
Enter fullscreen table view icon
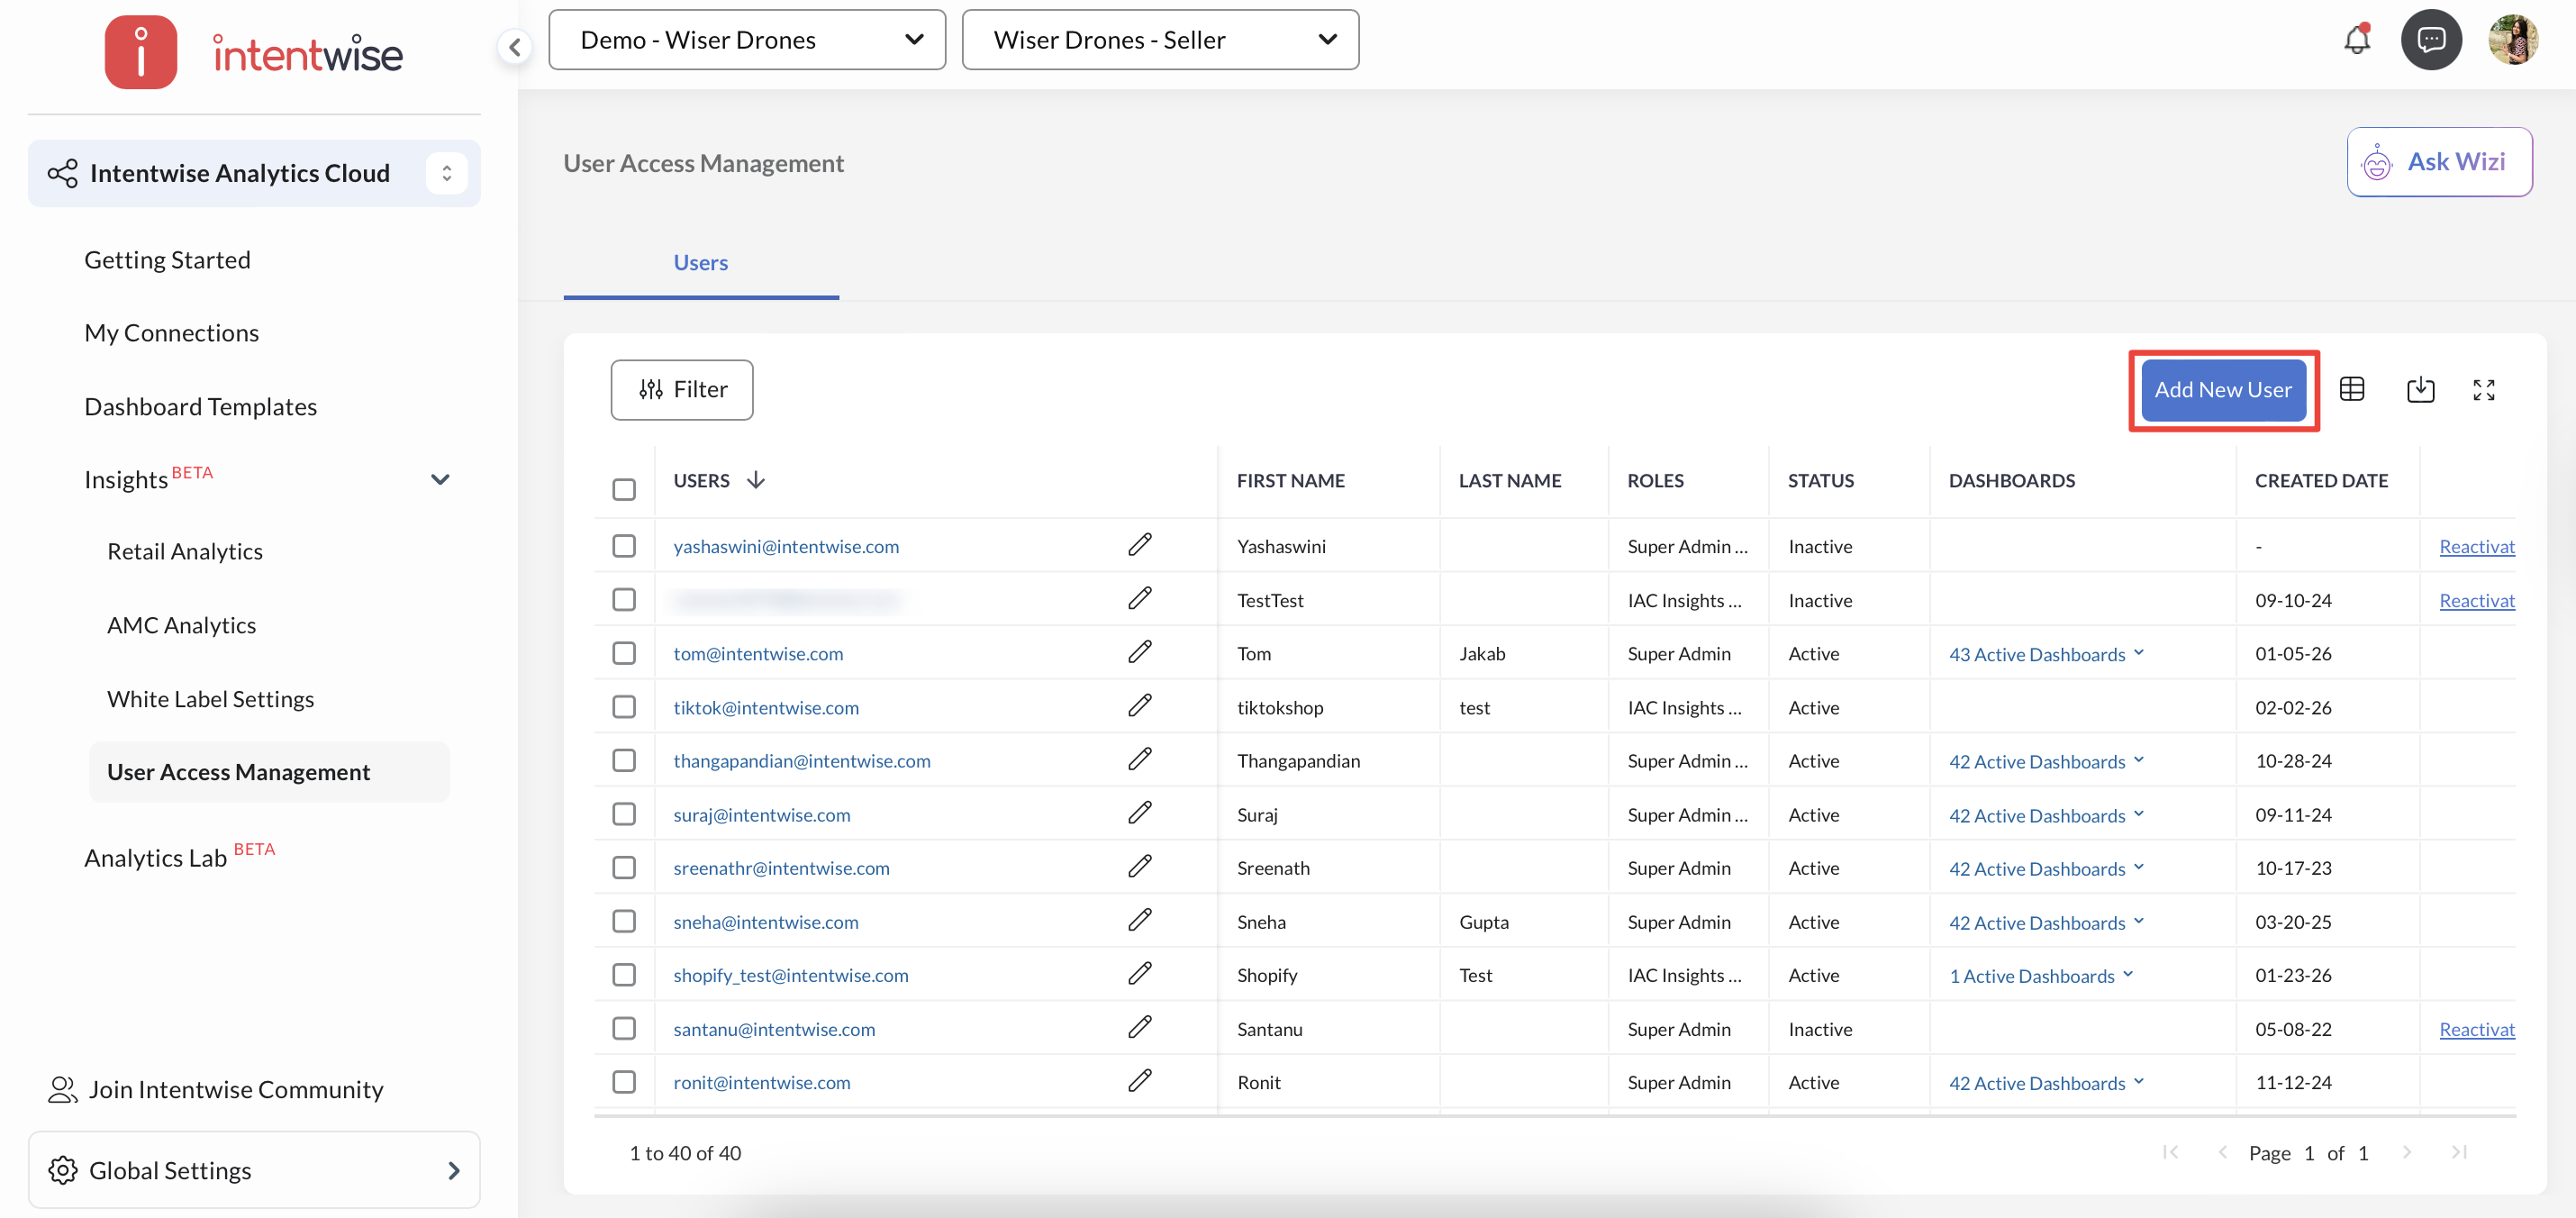pos(2484,389)
